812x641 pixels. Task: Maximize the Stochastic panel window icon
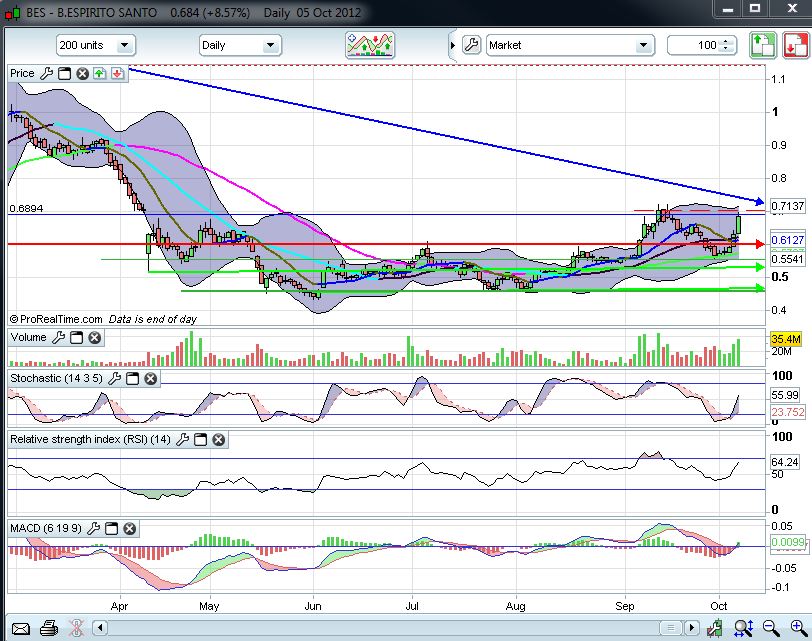(132, 379)
